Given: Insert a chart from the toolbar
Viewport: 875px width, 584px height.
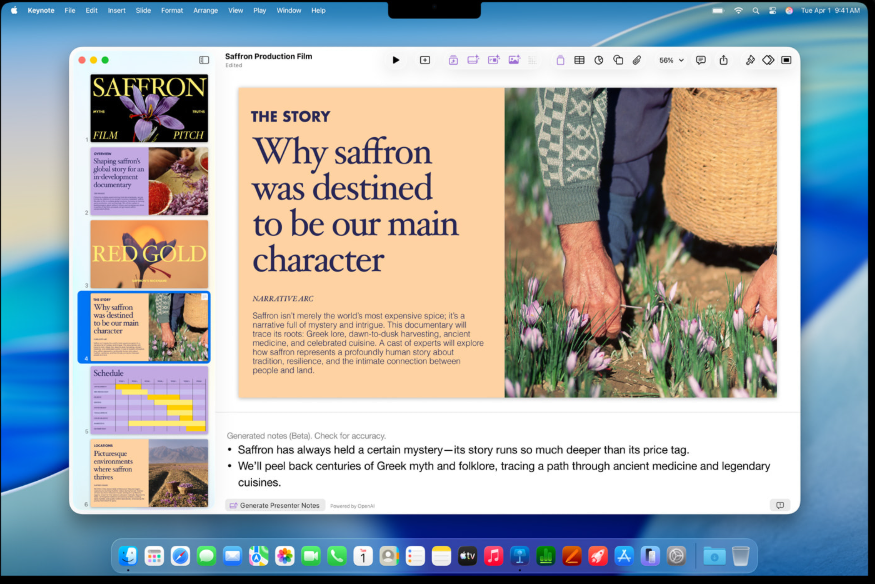Looking at the screenshot, I should 598,60.
